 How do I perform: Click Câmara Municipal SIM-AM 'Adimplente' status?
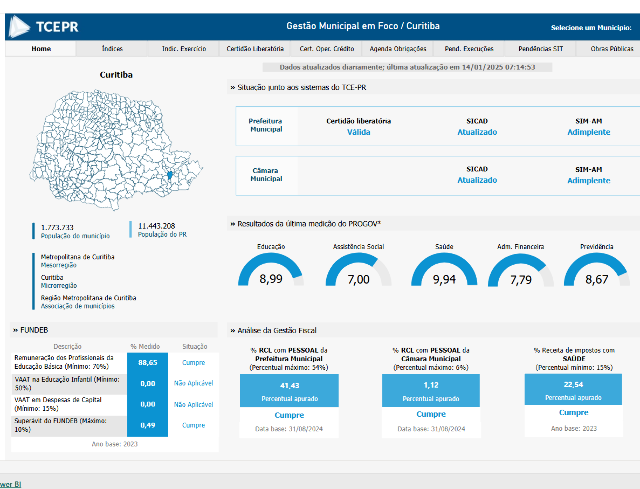588,181
